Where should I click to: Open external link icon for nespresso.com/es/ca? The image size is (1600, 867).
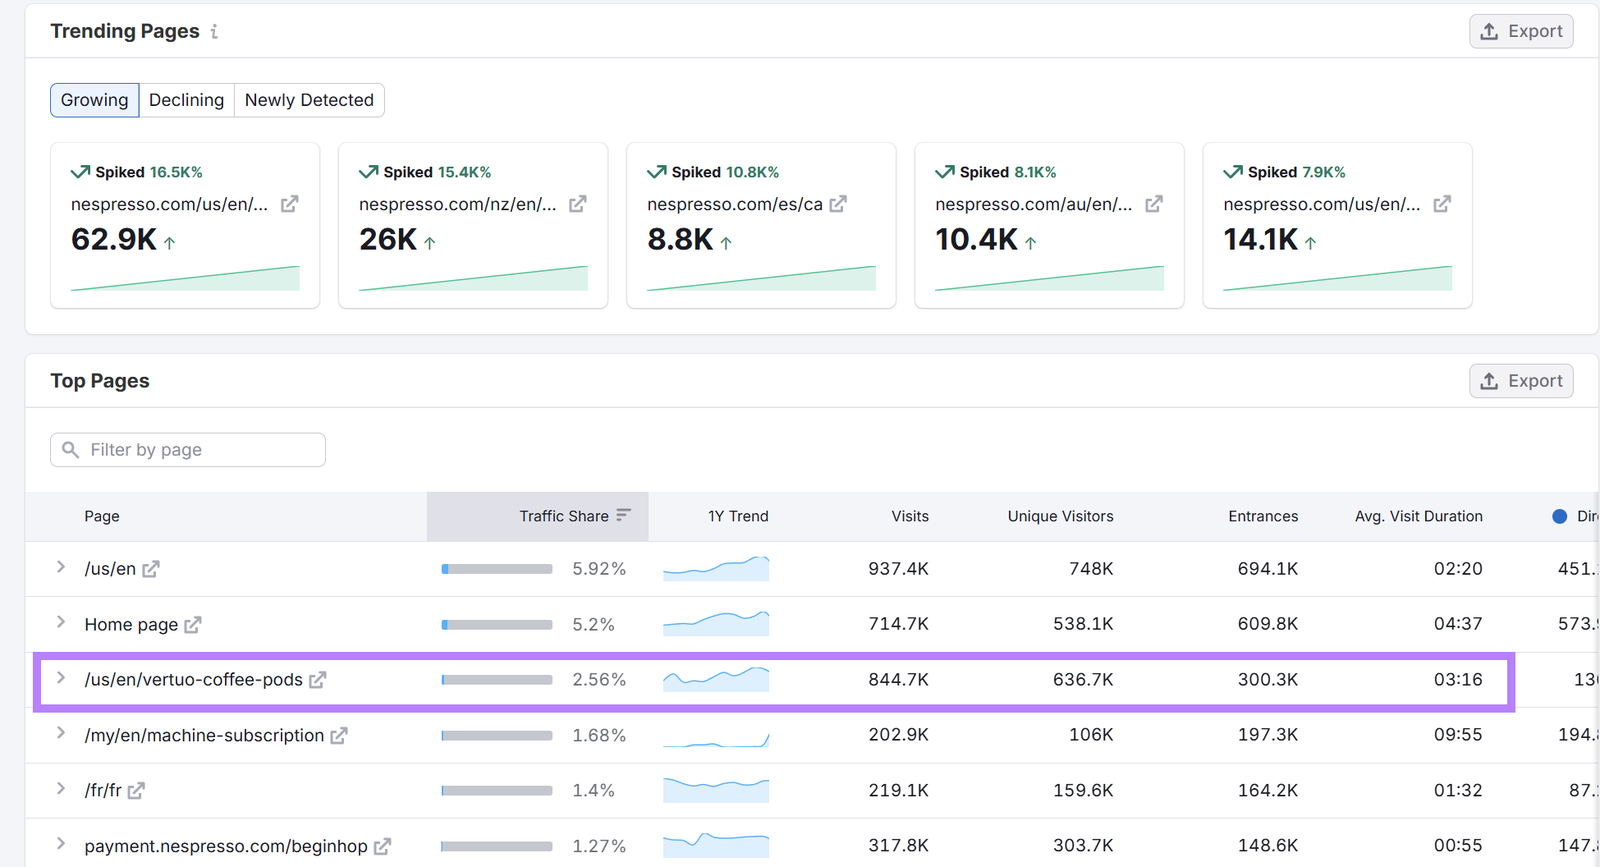838,204
